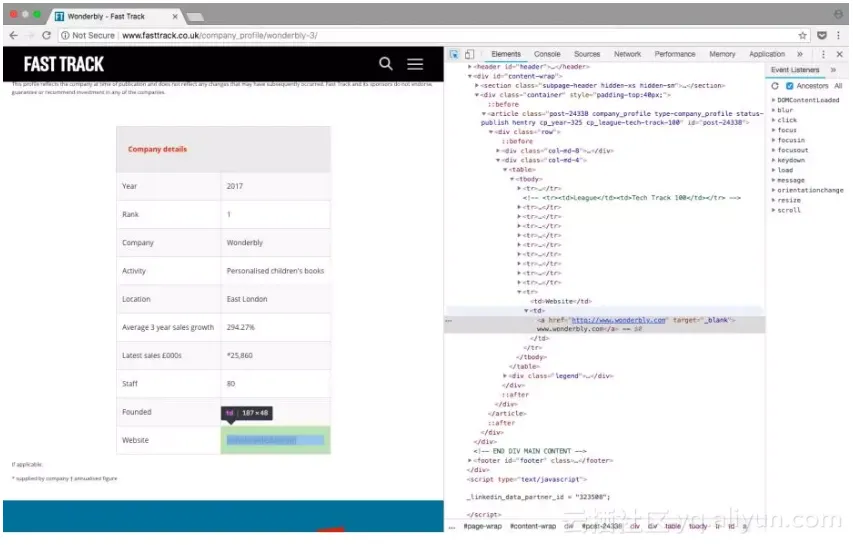The width and height of the screenshot is (853, 545).
Task: Select td Website node in DOM
Action: click(x=561, y=301)
